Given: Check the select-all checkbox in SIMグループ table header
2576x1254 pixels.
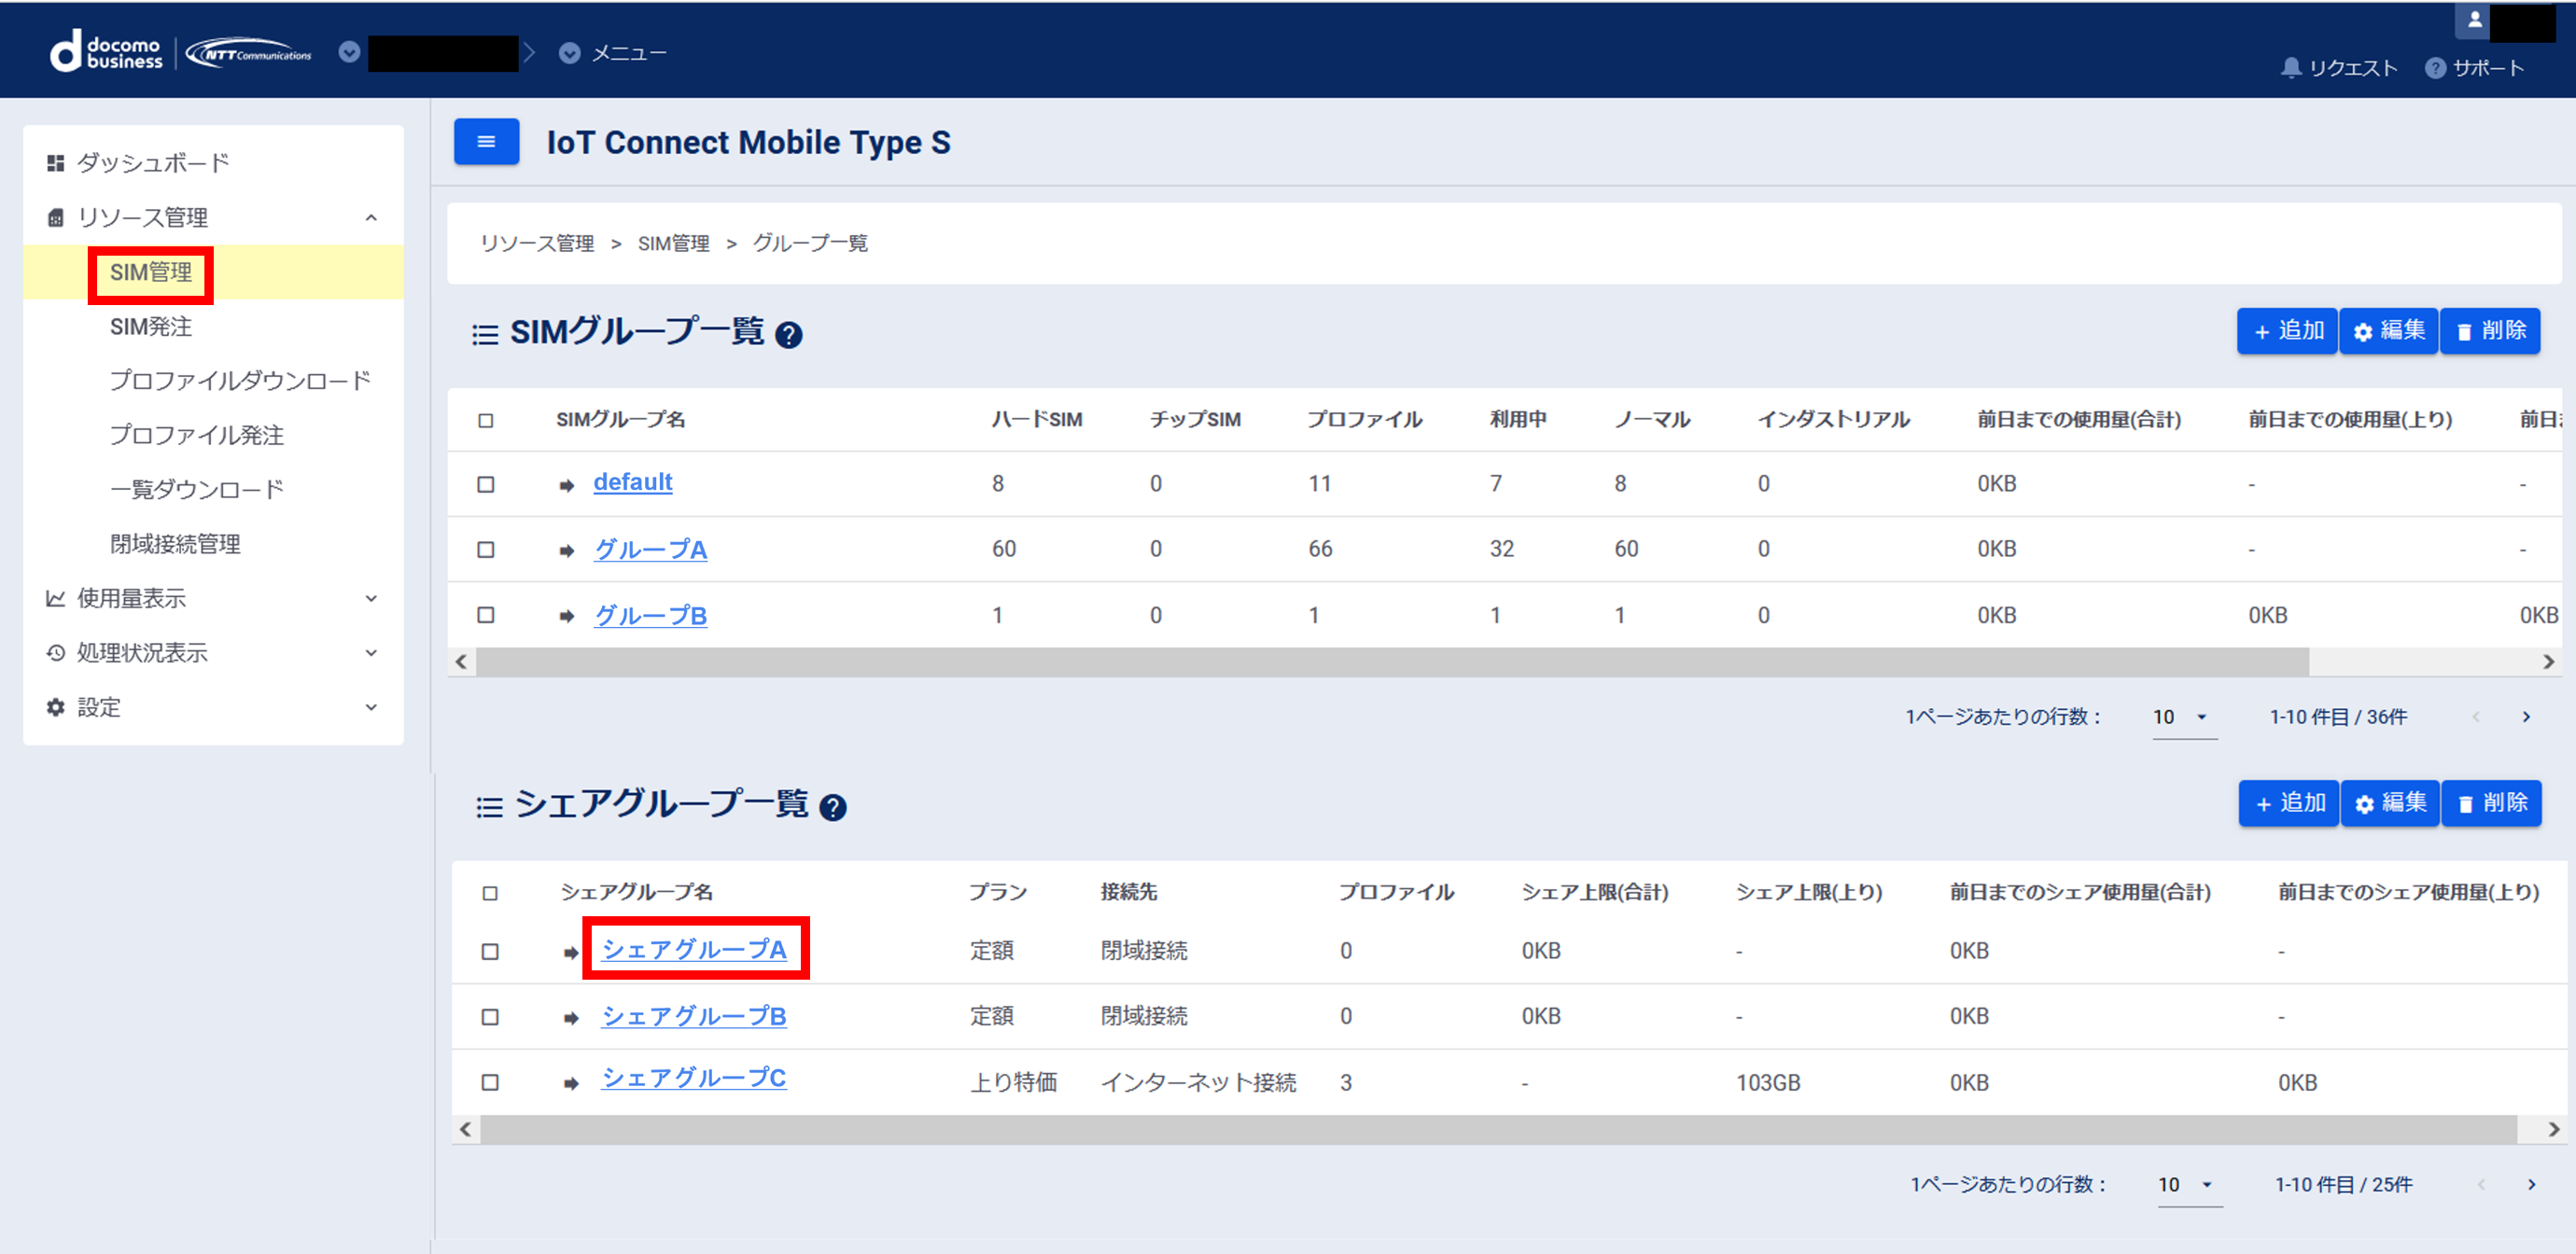Looking at the screenshot, I should coord(486,420).
